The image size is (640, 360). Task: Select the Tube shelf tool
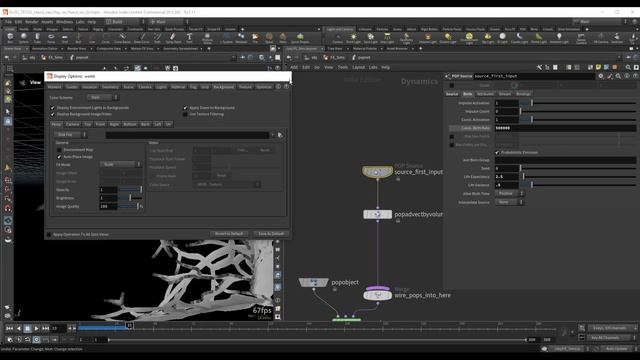point(37,38)
